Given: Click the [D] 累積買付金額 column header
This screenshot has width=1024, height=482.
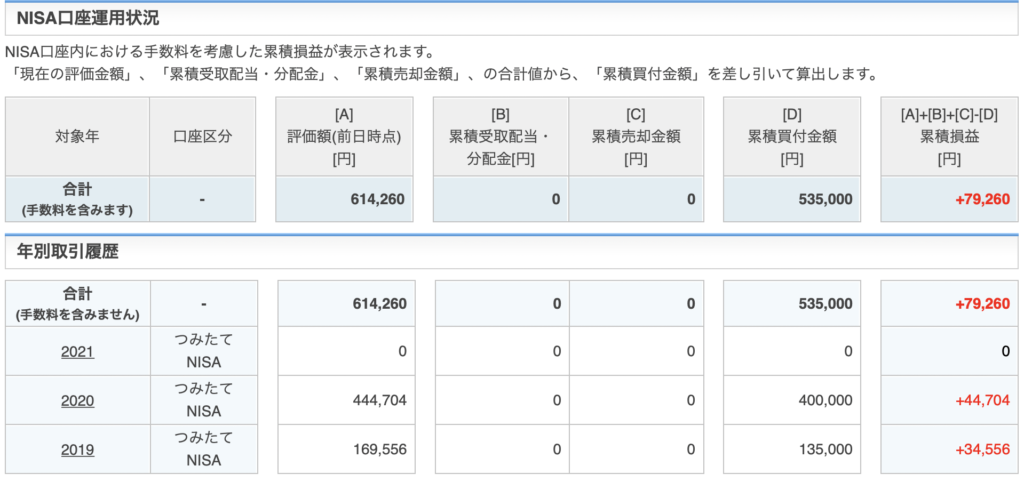Looking at the screenshot, I should 792,136.
